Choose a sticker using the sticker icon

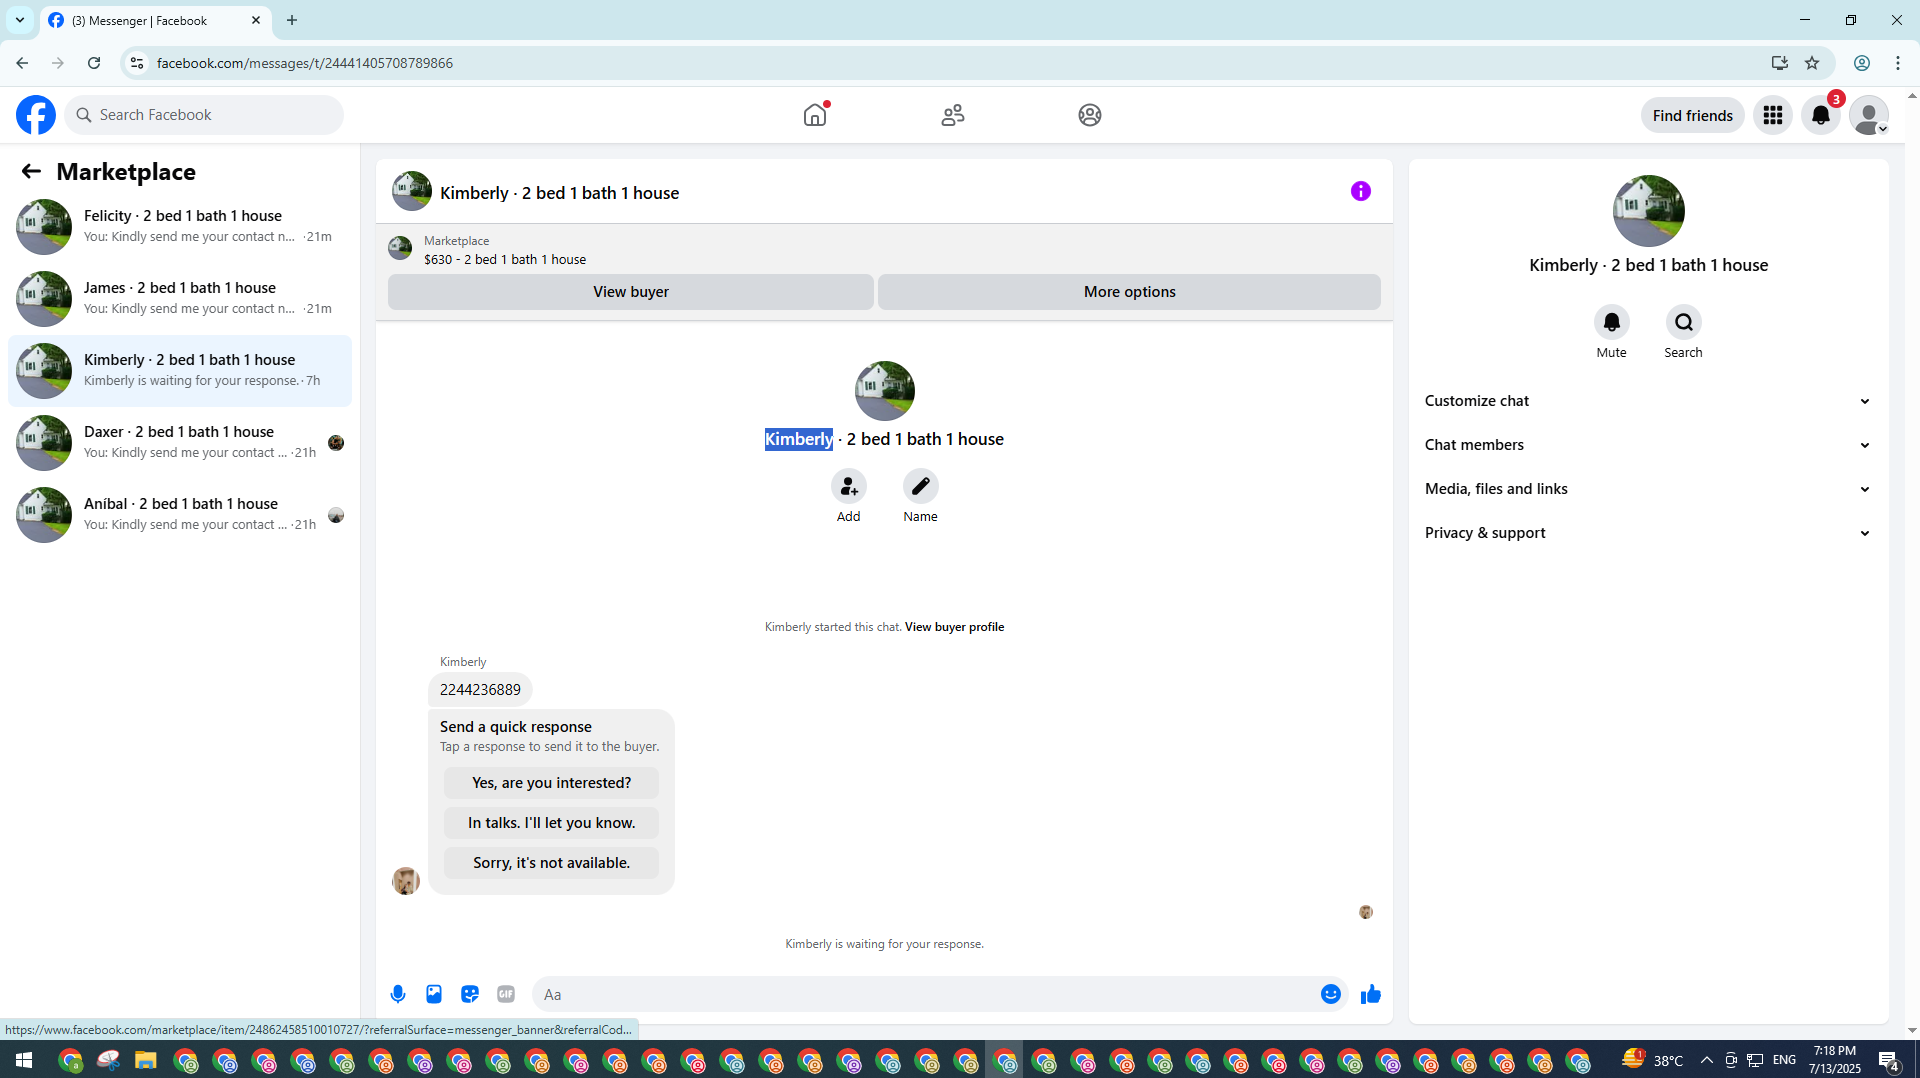point(470,994)
